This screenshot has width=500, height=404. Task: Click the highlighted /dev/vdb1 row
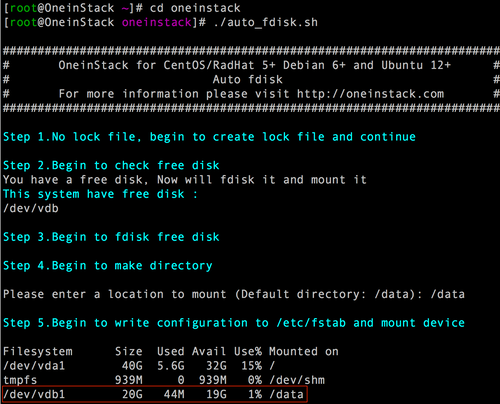coord(155,395)
